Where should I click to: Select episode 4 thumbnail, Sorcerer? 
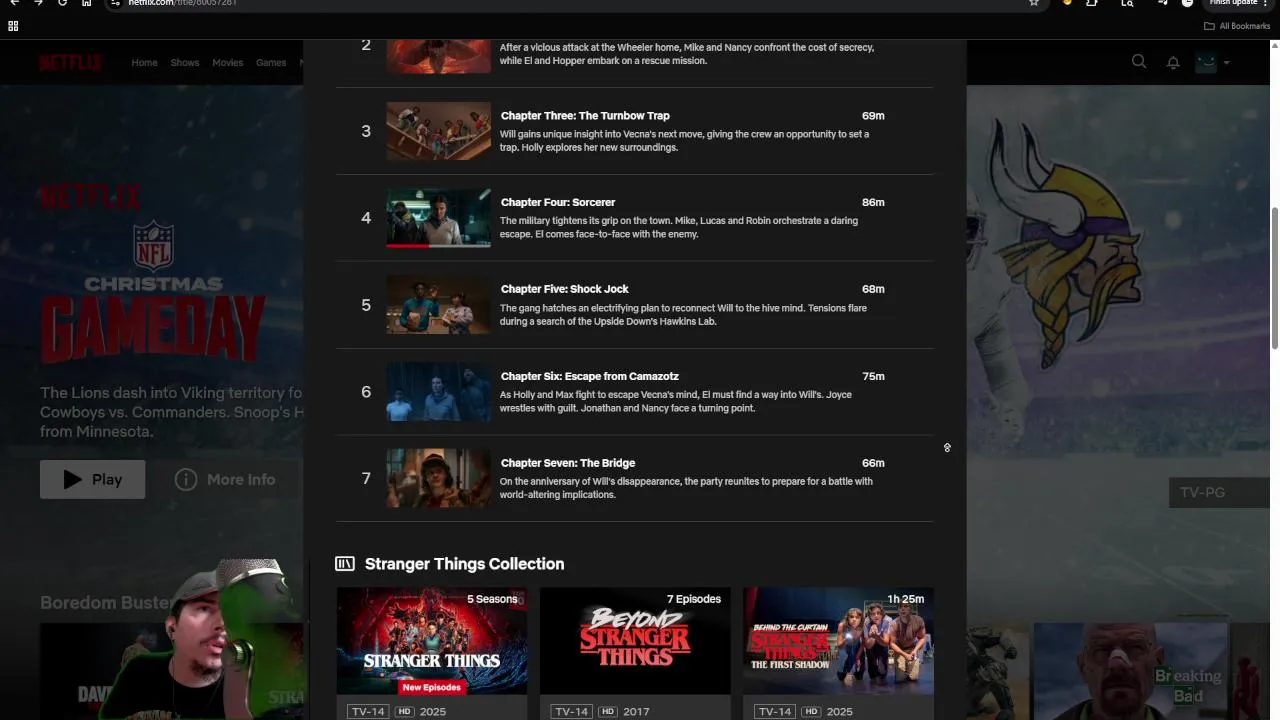click(x=439, y=218)
